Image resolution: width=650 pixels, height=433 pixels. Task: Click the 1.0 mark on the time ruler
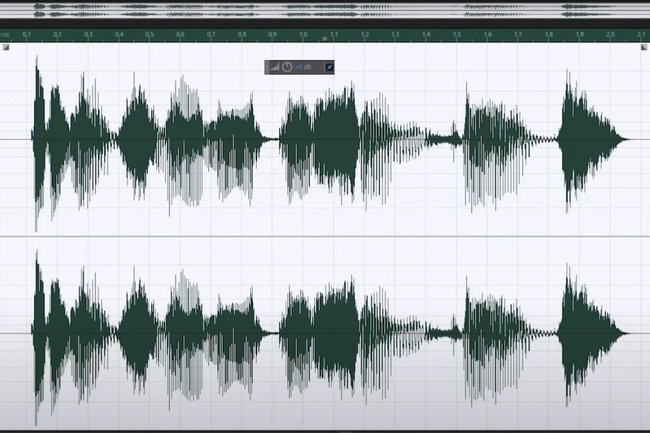[x=303, y=34]
